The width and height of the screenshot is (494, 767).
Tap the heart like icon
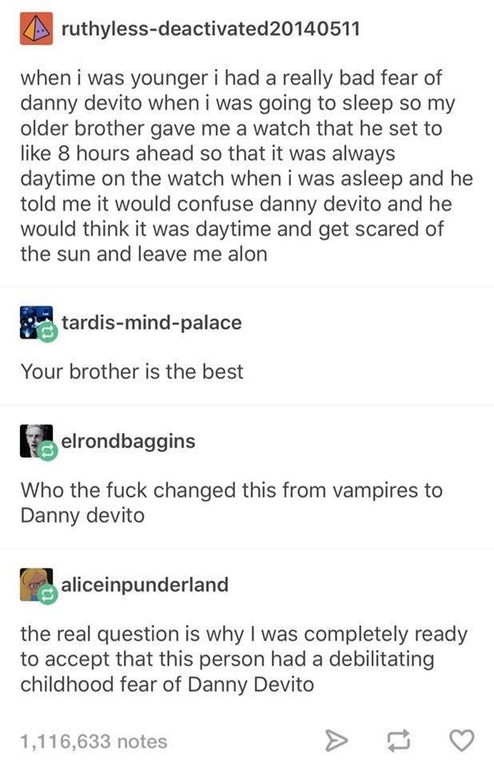pos(461,740)
